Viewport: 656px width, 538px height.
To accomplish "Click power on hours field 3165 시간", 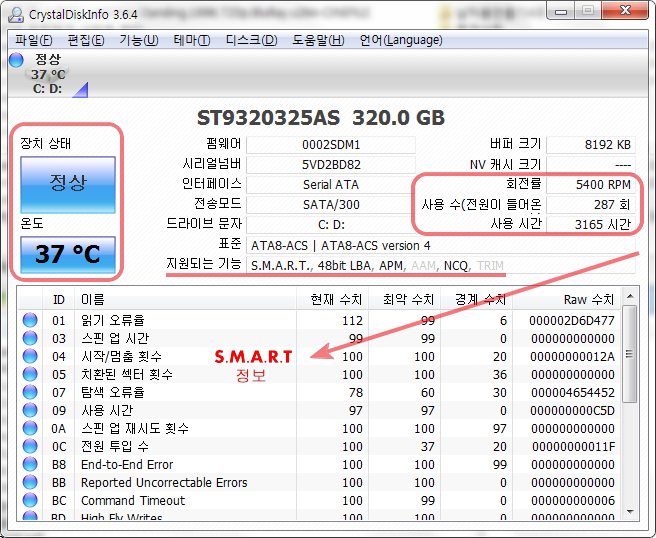I will click(x=591, y=225).
